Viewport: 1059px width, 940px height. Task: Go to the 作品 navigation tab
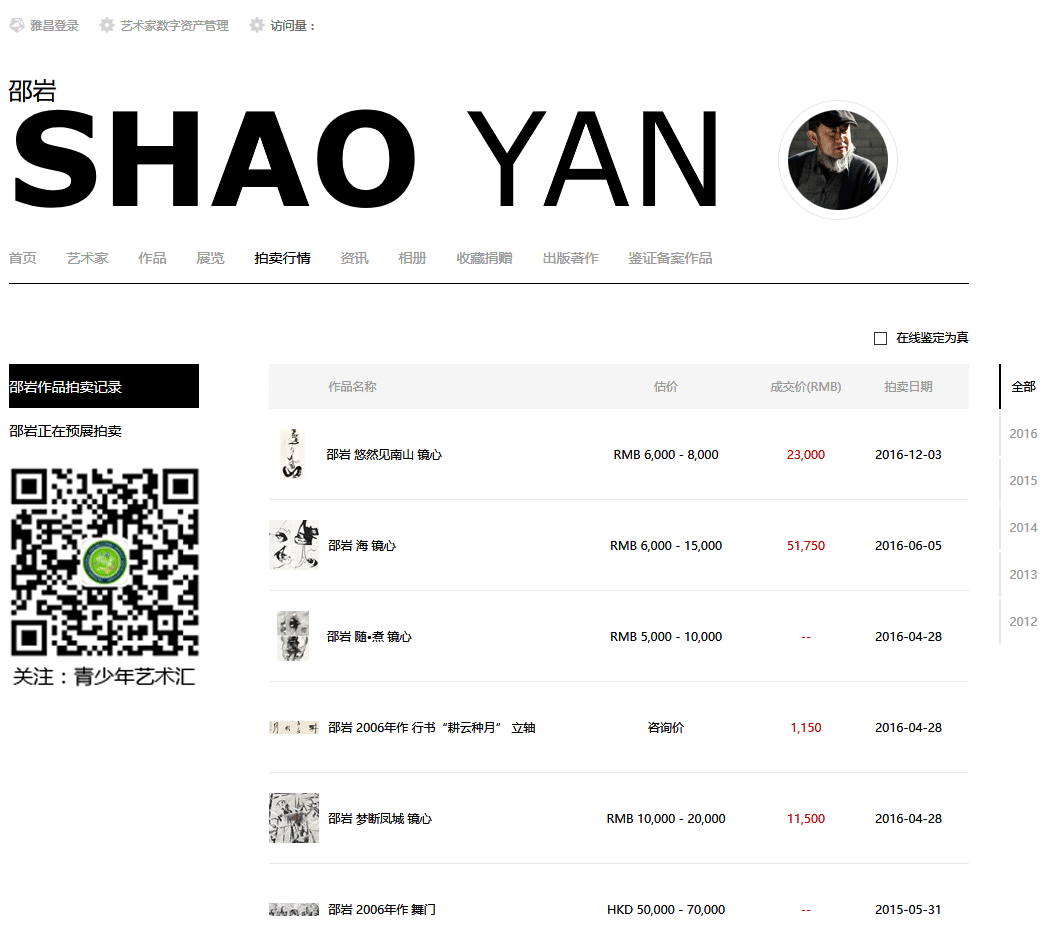(152, 258)
